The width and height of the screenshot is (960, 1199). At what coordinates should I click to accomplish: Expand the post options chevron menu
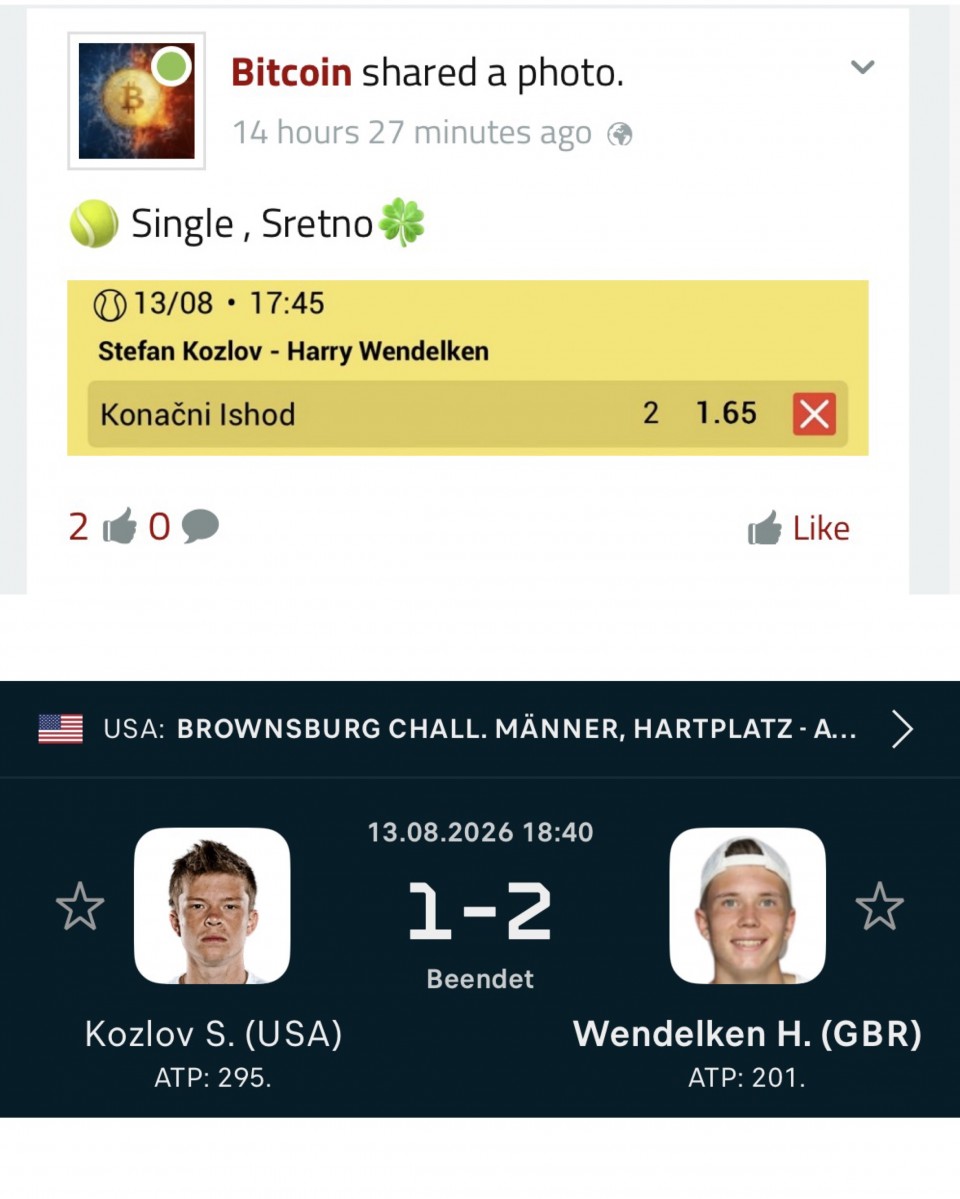862,67
